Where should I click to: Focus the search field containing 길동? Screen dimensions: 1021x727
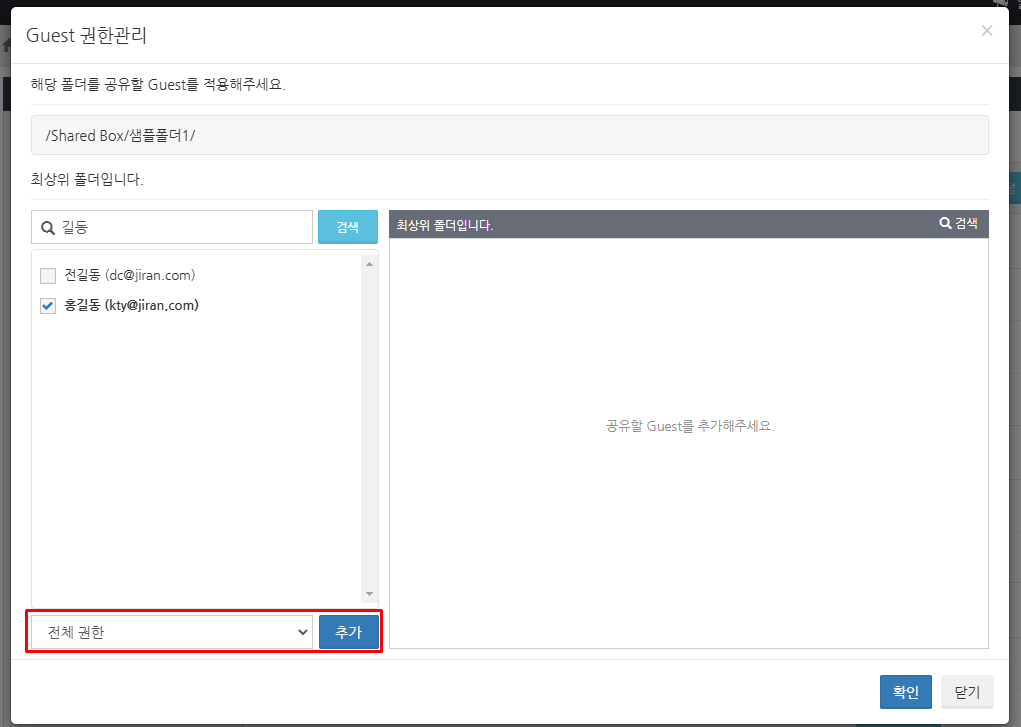point(180,228)
